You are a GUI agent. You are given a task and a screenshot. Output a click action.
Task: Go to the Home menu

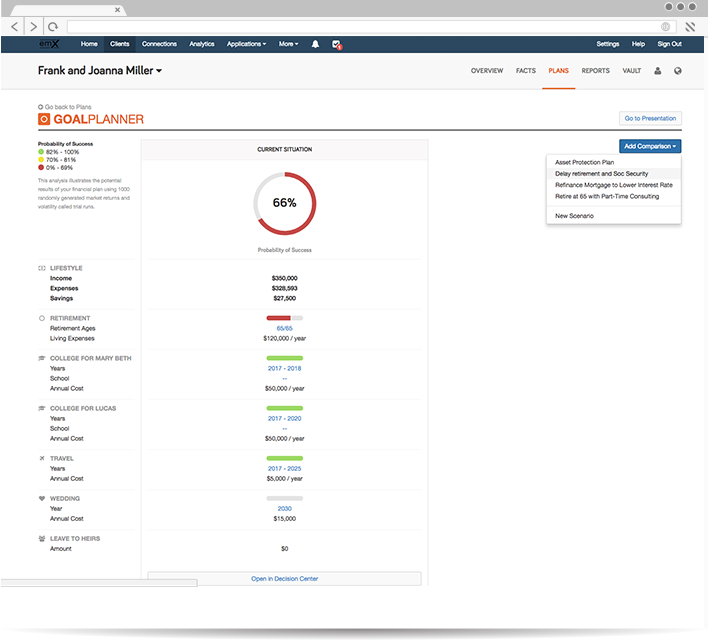pyautogui.click(x=89, y=44)
